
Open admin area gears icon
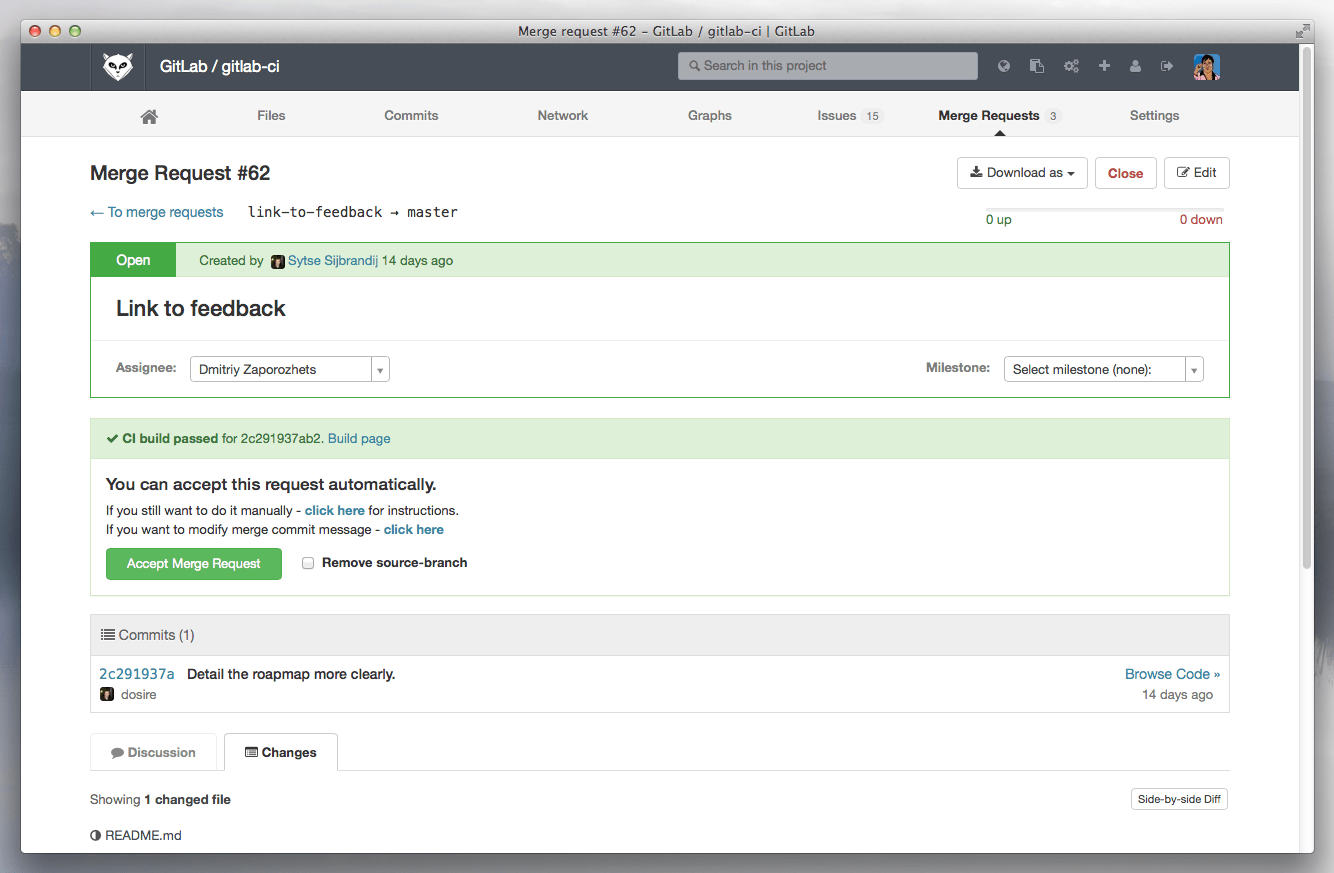[x=1071, y=66]
